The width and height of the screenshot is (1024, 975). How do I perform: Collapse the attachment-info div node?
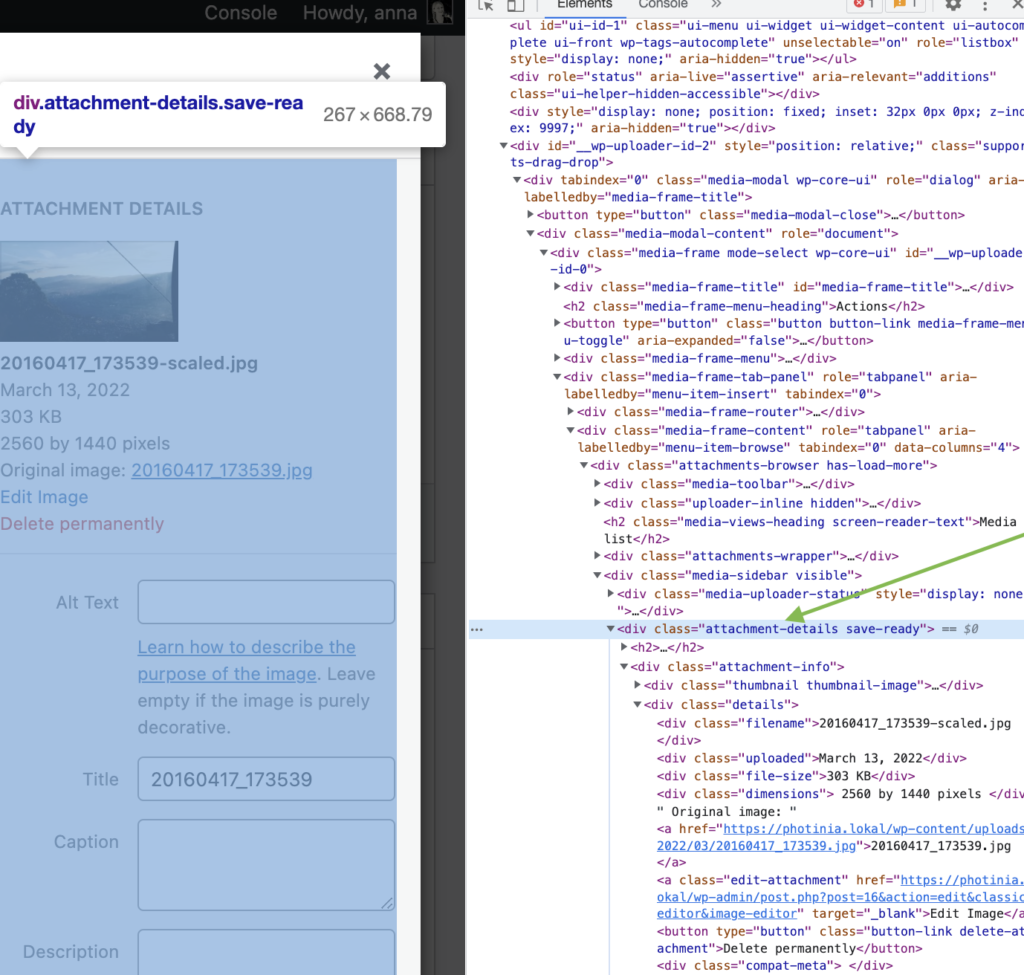coord(625,667)
